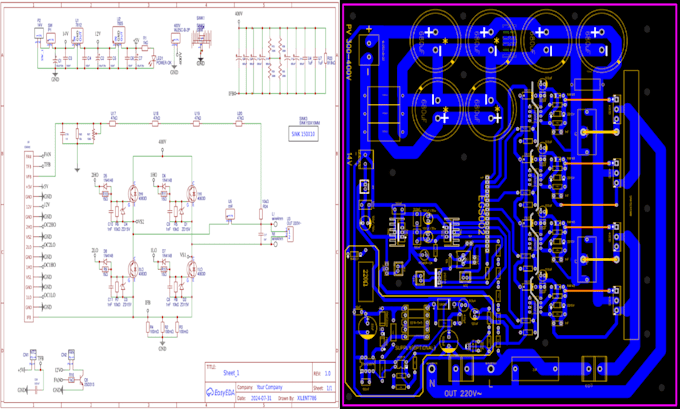Click the IGBT transistor driven by 2HO
680x409 pixels.
point(133,192)
